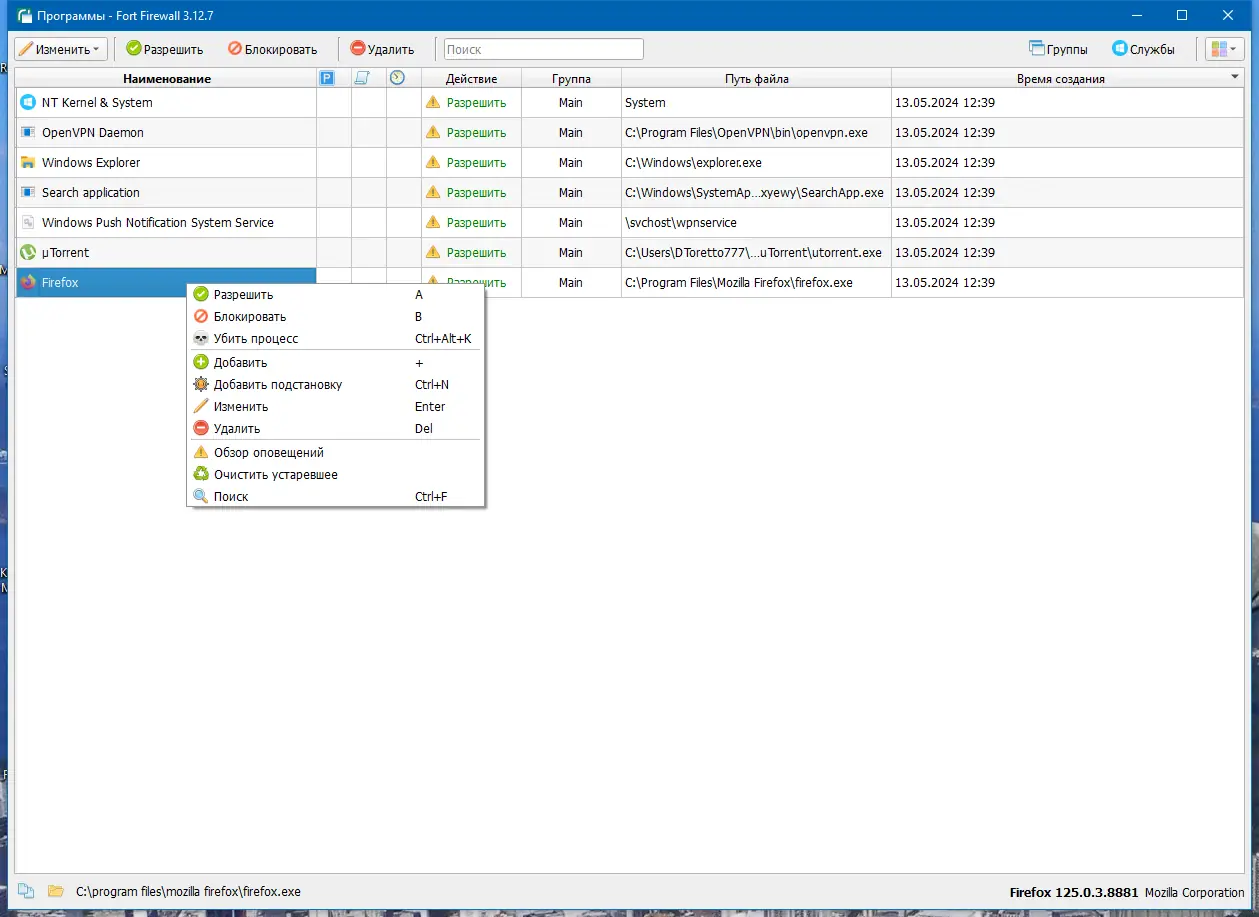Click the 'System' path cell
1259x917 pixels.
tap(756, 102)
